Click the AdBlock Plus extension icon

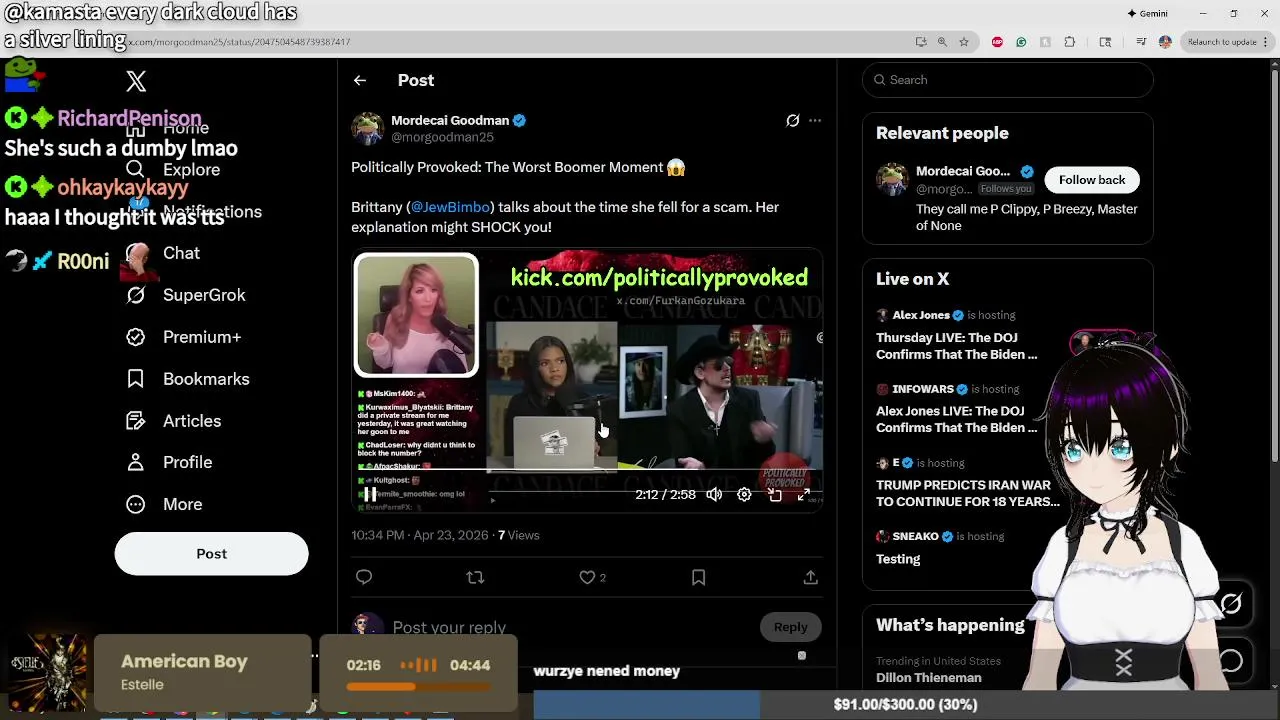[x=997, y=42]
